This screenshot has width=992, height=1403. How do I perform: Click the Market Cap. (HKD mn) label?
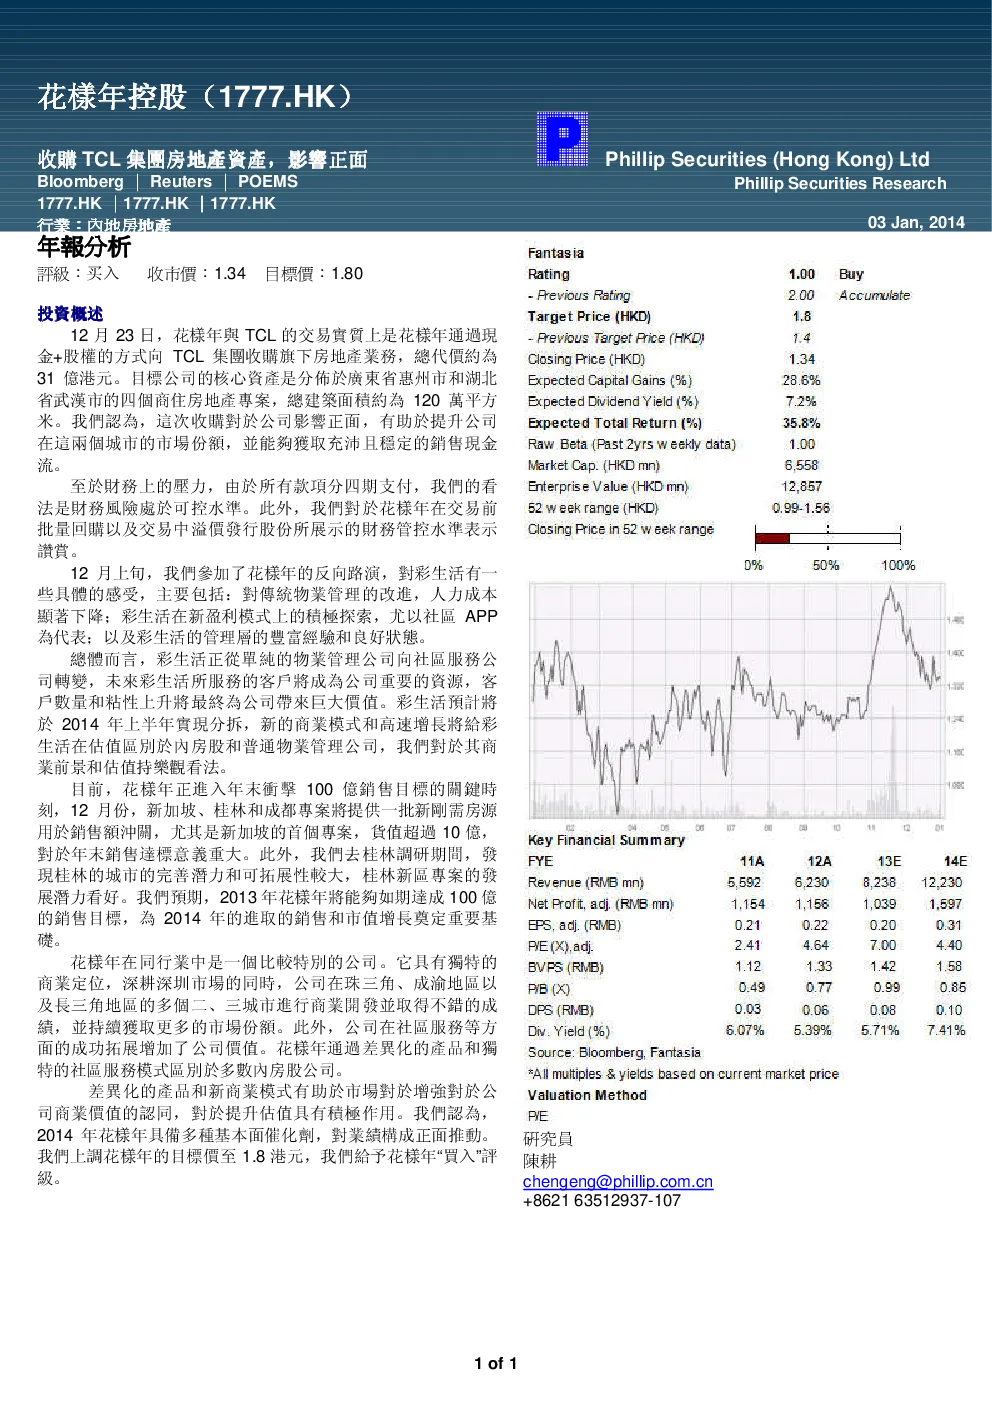tap(594, 465)
